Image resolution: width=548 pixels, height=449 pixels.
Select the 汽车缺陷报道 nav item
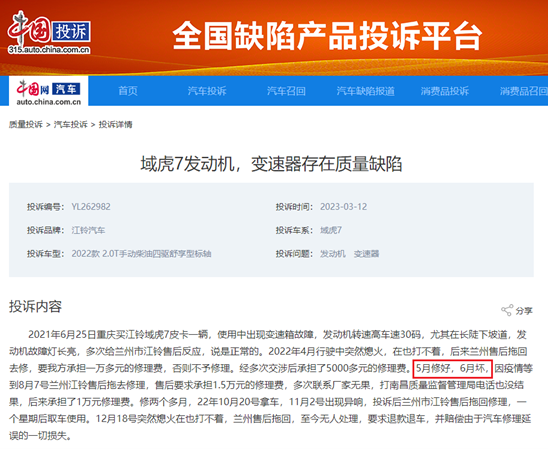(366, 91)
